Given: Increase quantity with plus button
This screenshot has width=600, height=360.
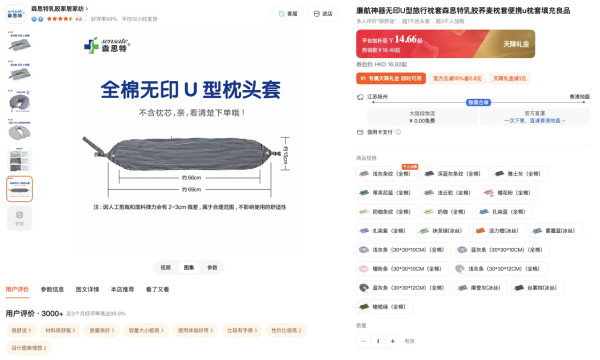Looking at the screenshot, I should 393,341.
